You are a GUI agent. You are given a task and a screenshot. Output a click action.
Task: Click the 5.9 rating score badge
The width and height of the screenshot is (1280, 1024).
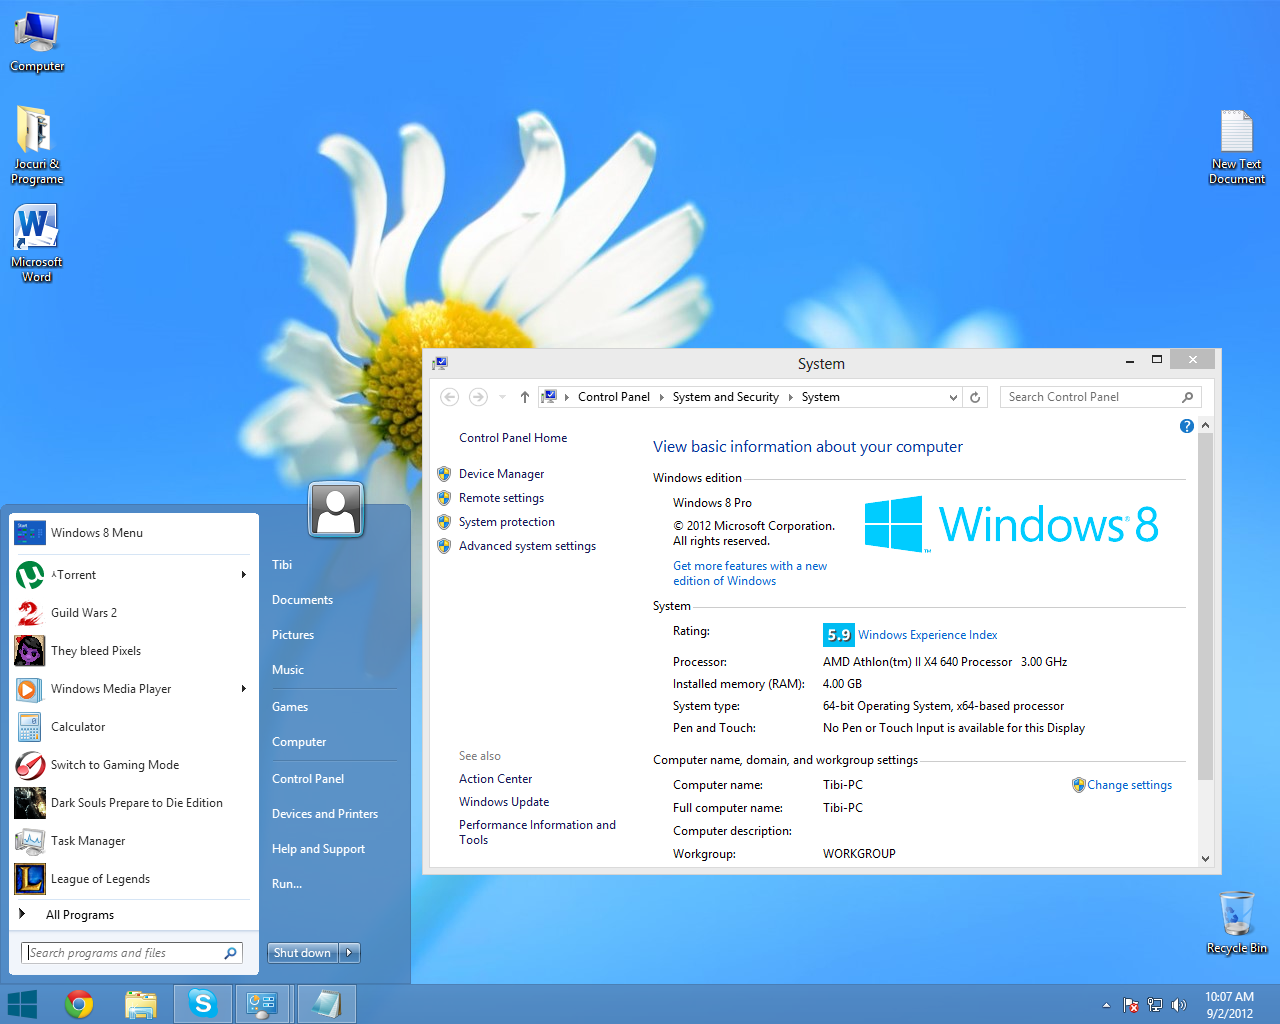[x=839, y=635]
